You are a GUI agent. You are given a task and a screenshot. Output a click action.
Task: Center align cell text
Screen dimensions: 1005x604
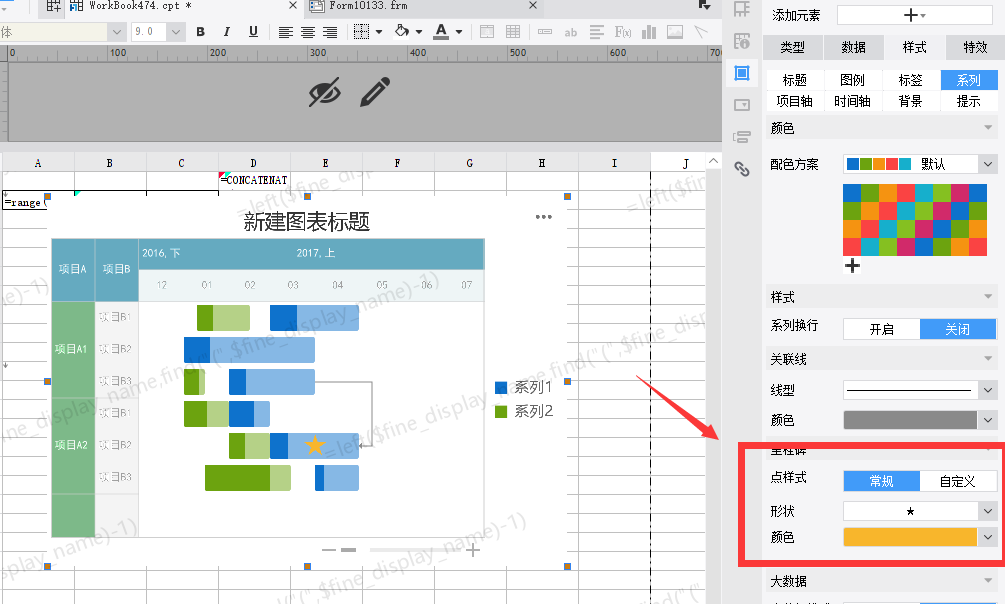click(x=308, y=32)
